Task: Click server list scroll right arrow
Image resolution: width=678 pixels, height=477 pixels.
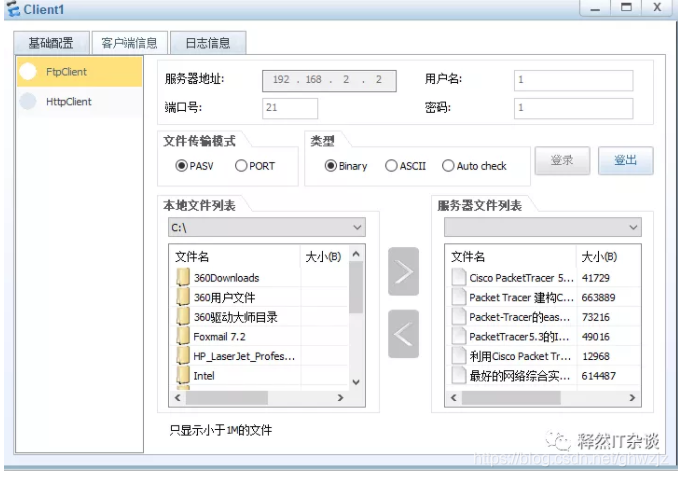Action: point(632,397)
